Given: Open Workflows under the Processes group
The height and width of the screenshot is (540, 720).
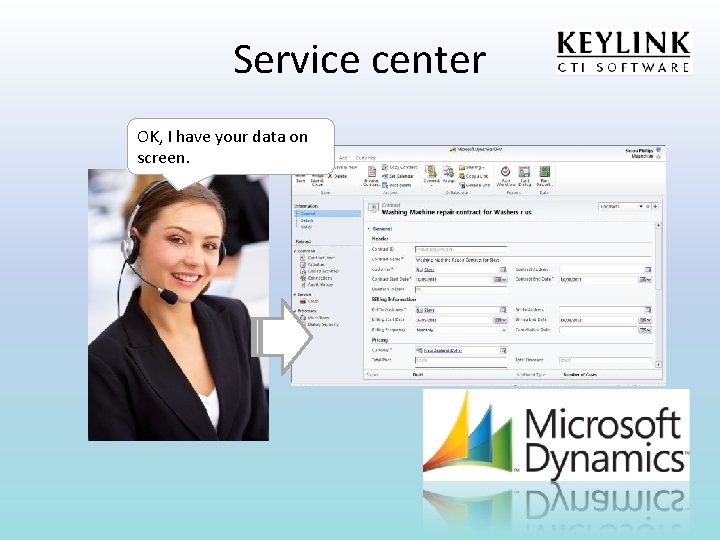Looking at the screenshot, I should 315,318.
